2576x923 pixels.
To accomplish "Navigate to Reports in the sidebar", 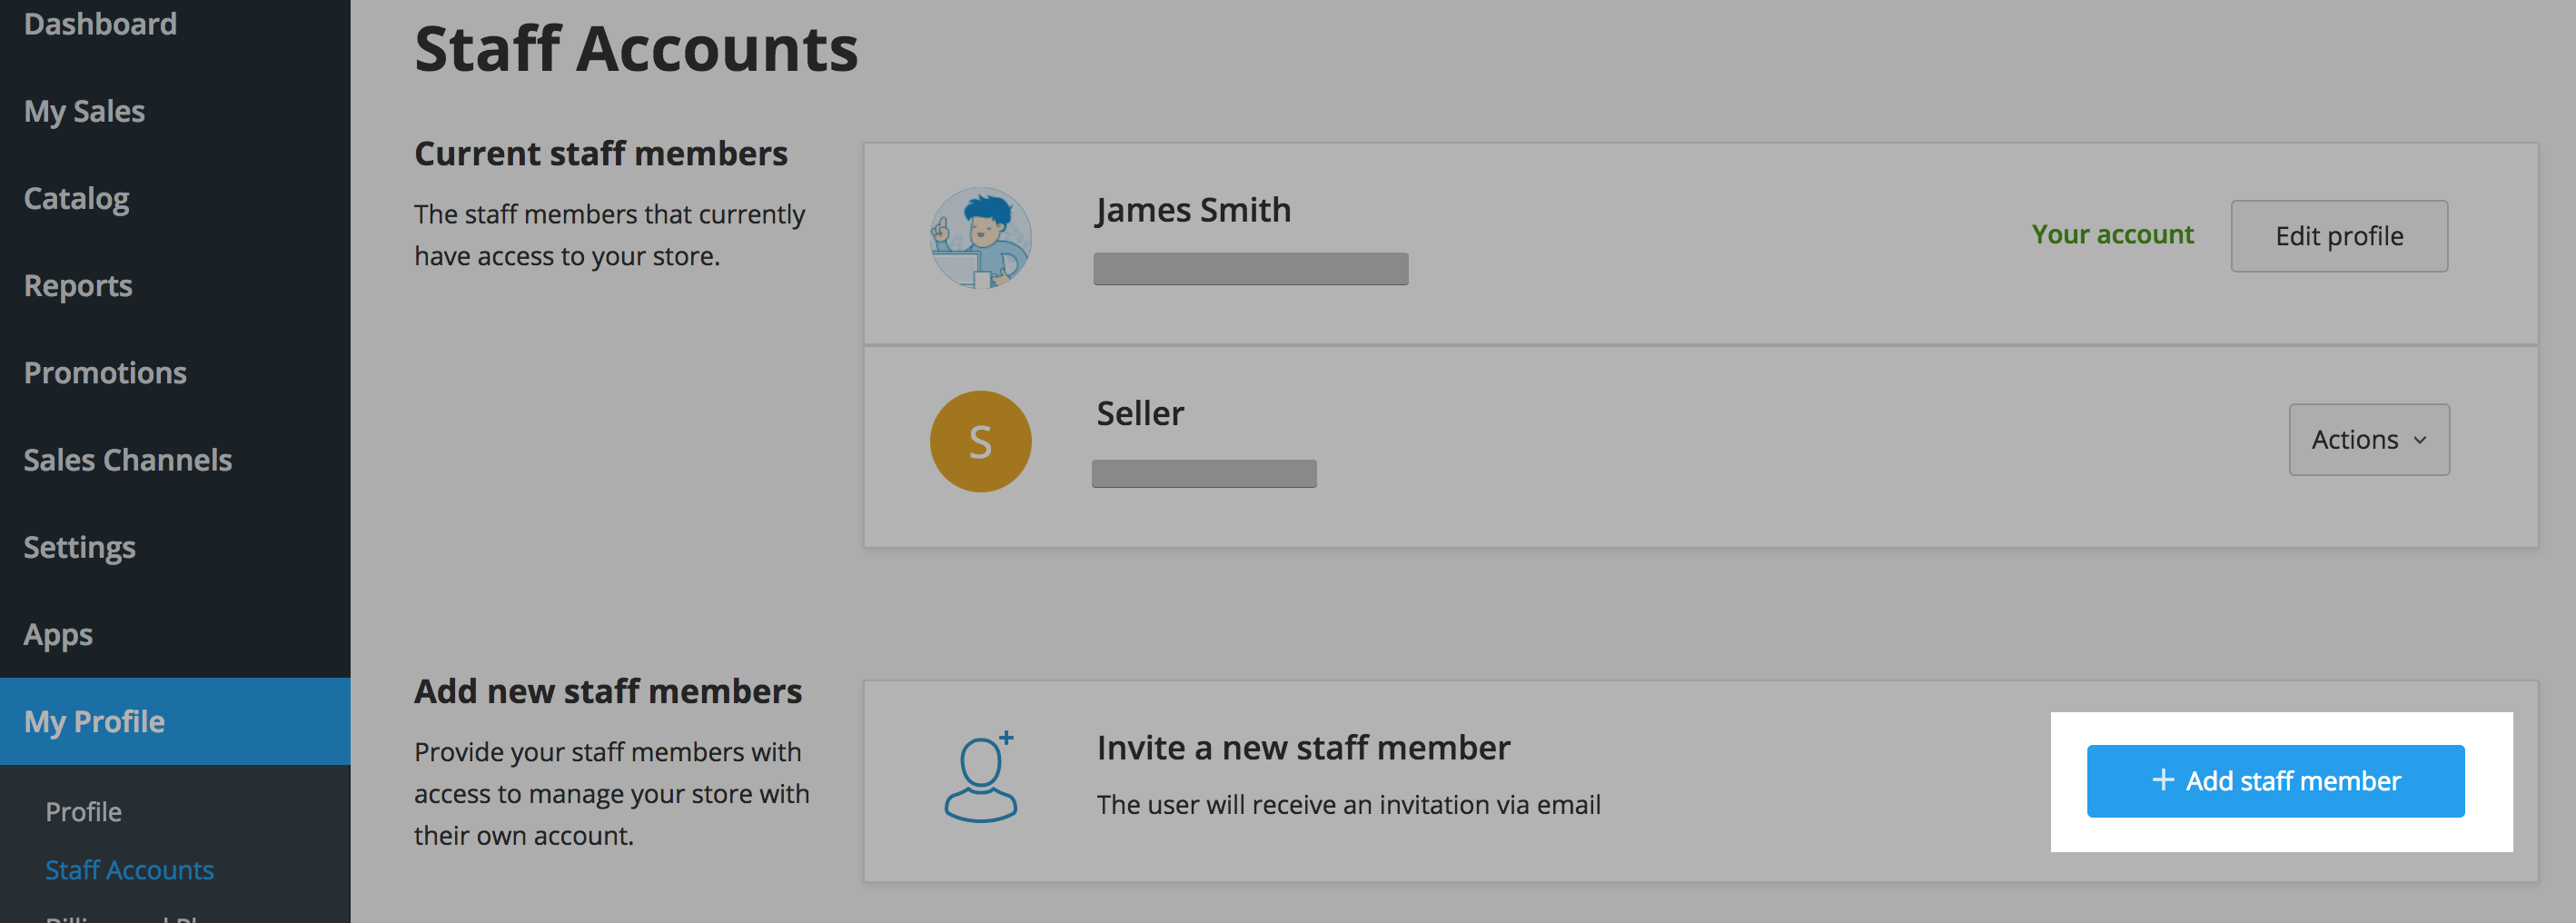I will (x=78, y=286).
